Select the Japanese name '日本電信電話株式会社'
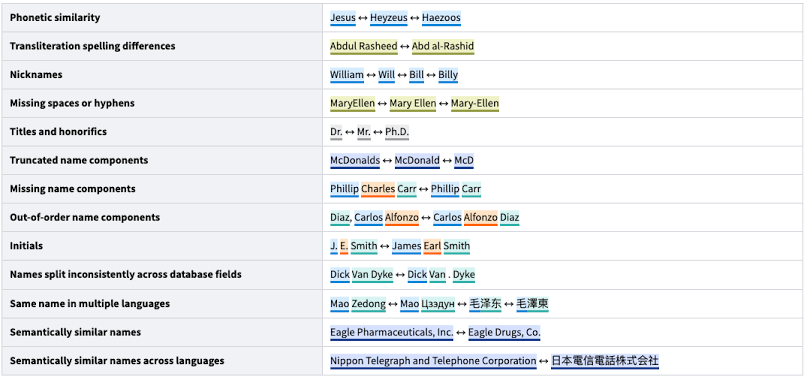 [x=605, y=361]
